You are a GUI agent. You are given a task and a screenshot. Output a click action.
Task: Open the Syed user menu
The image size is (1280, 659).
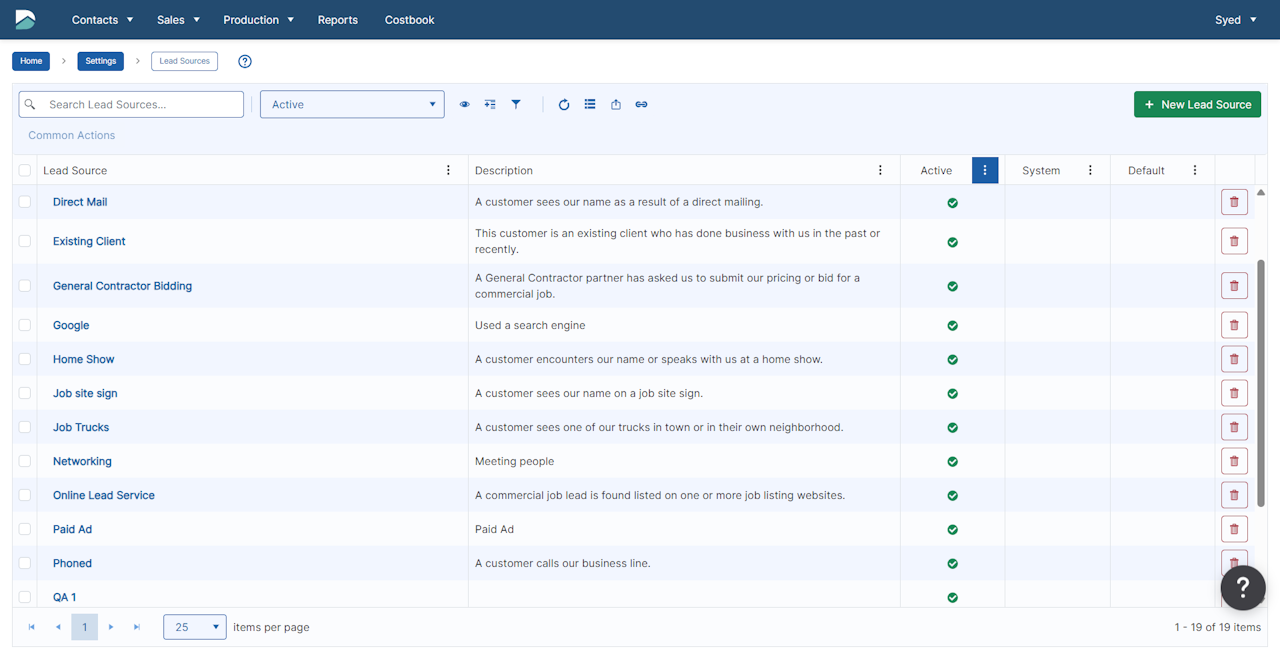click(1235, 20)
